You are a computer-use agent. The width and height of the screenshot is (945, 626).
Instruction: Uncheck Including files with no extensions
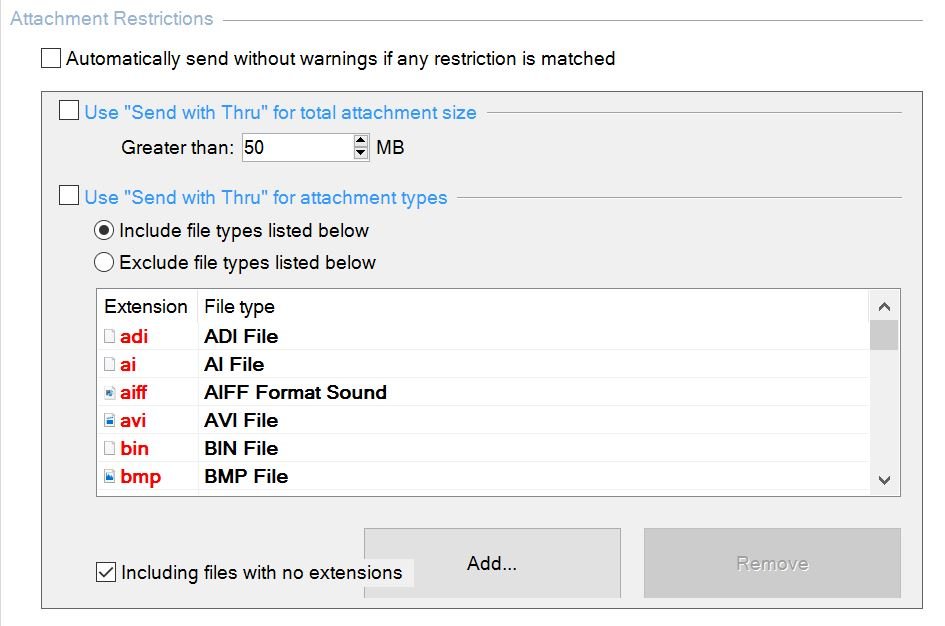coord(105,572)
